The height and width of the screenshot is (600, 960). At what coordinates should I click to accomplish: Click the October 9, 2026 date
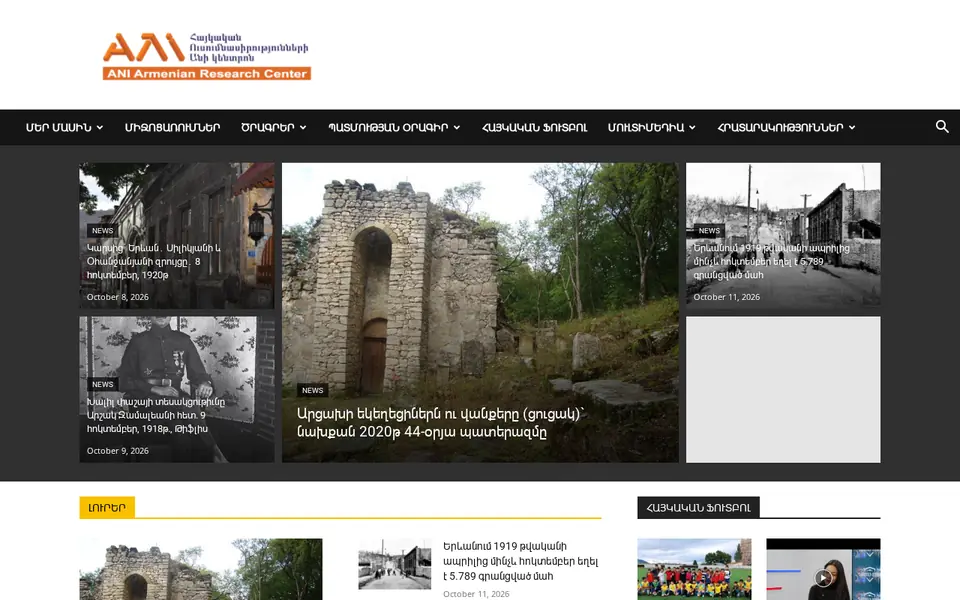pyautogui.click(x=118, y=451)
